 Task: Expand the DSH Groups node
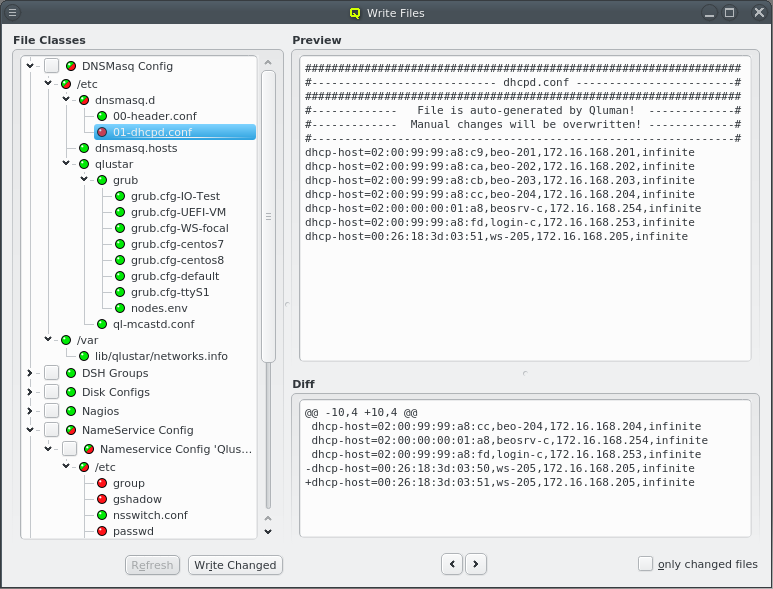pos(30,373)
